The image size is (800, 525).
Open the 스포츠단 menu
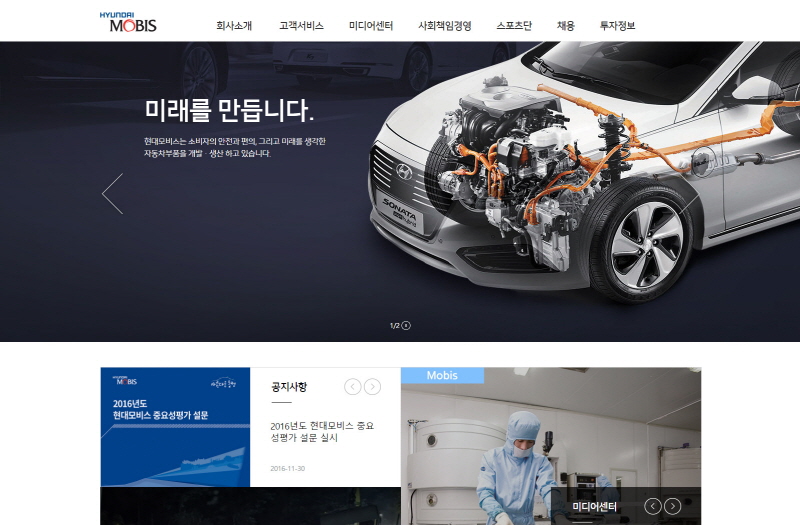tap(514, 26)
